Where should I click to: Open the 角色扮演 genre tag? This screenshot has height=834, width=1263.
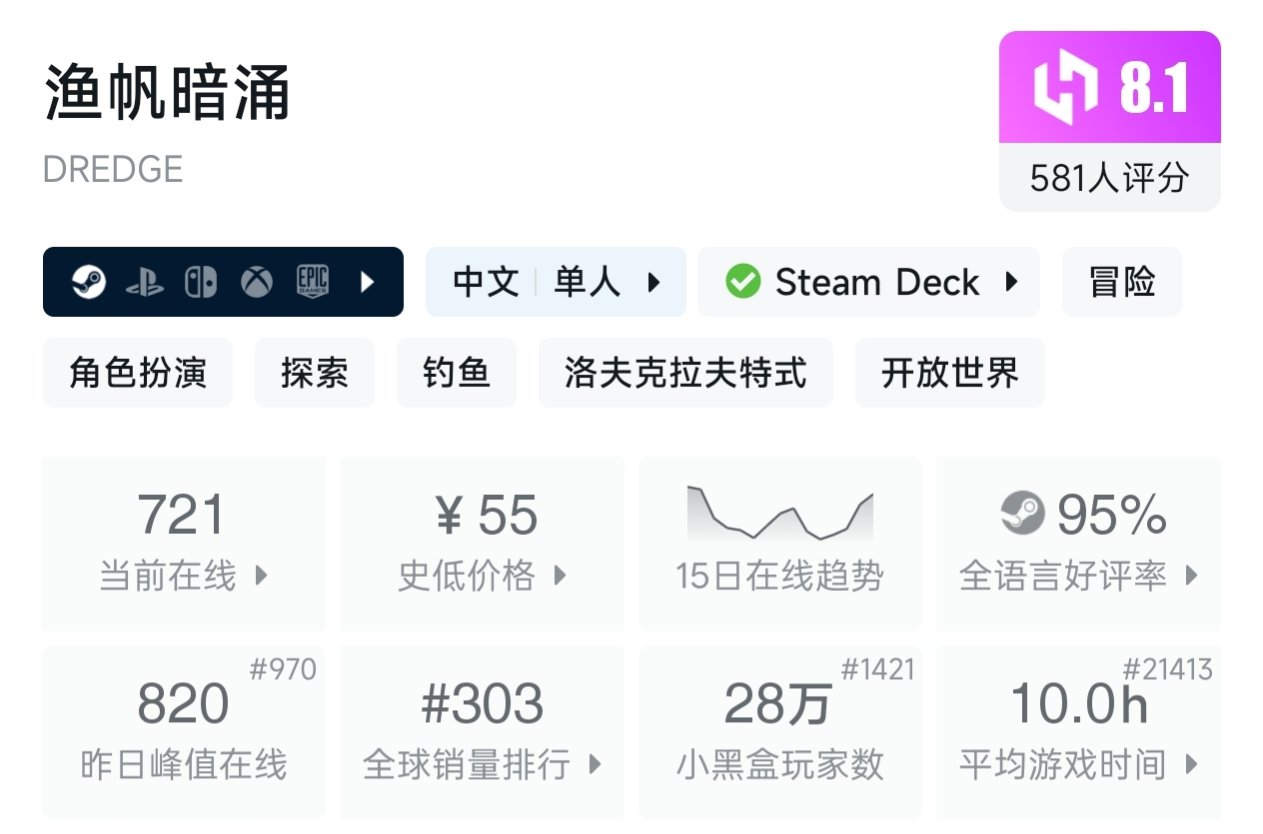138,373
